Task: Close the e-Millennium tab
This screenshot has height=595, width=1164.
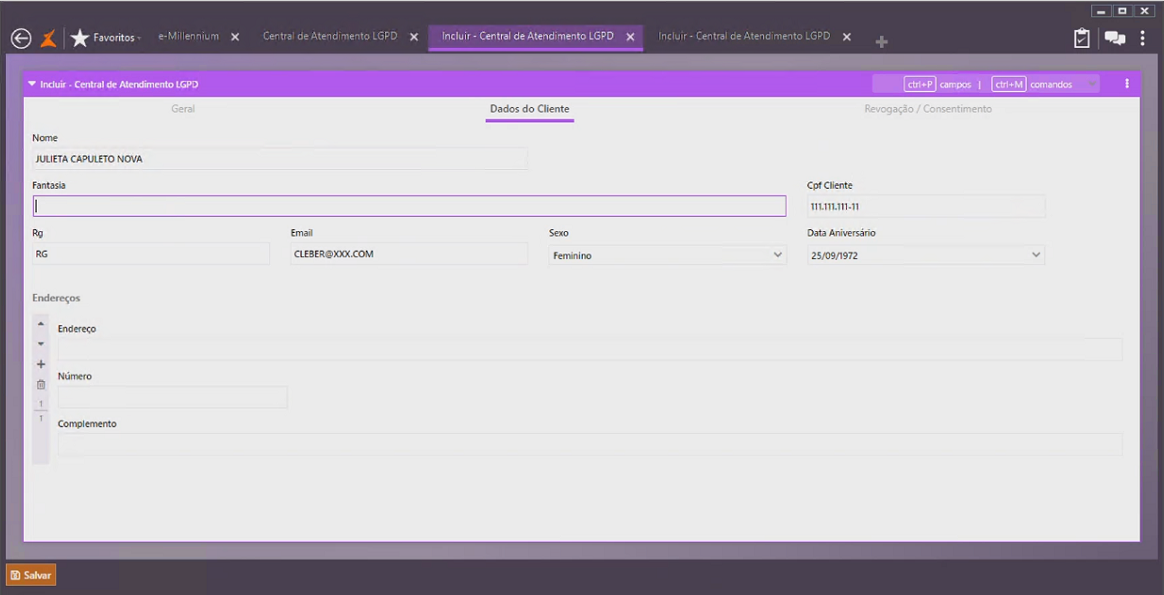Action: [235, 36]
